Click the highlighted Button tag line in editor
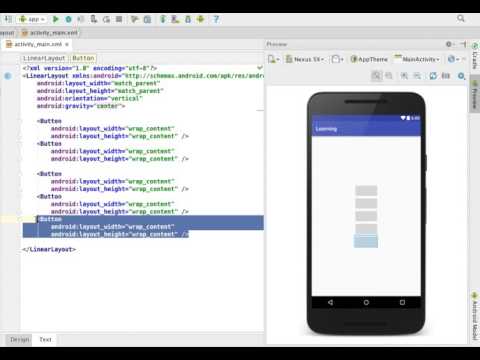This screenshot has height=360, width=480. [x=50, y=219]
